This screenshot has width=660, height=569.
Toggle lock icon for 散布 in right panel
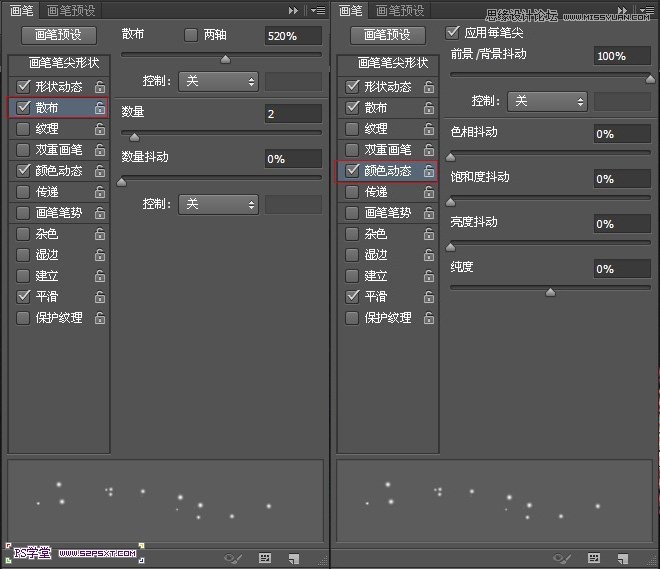pos(429,108)
